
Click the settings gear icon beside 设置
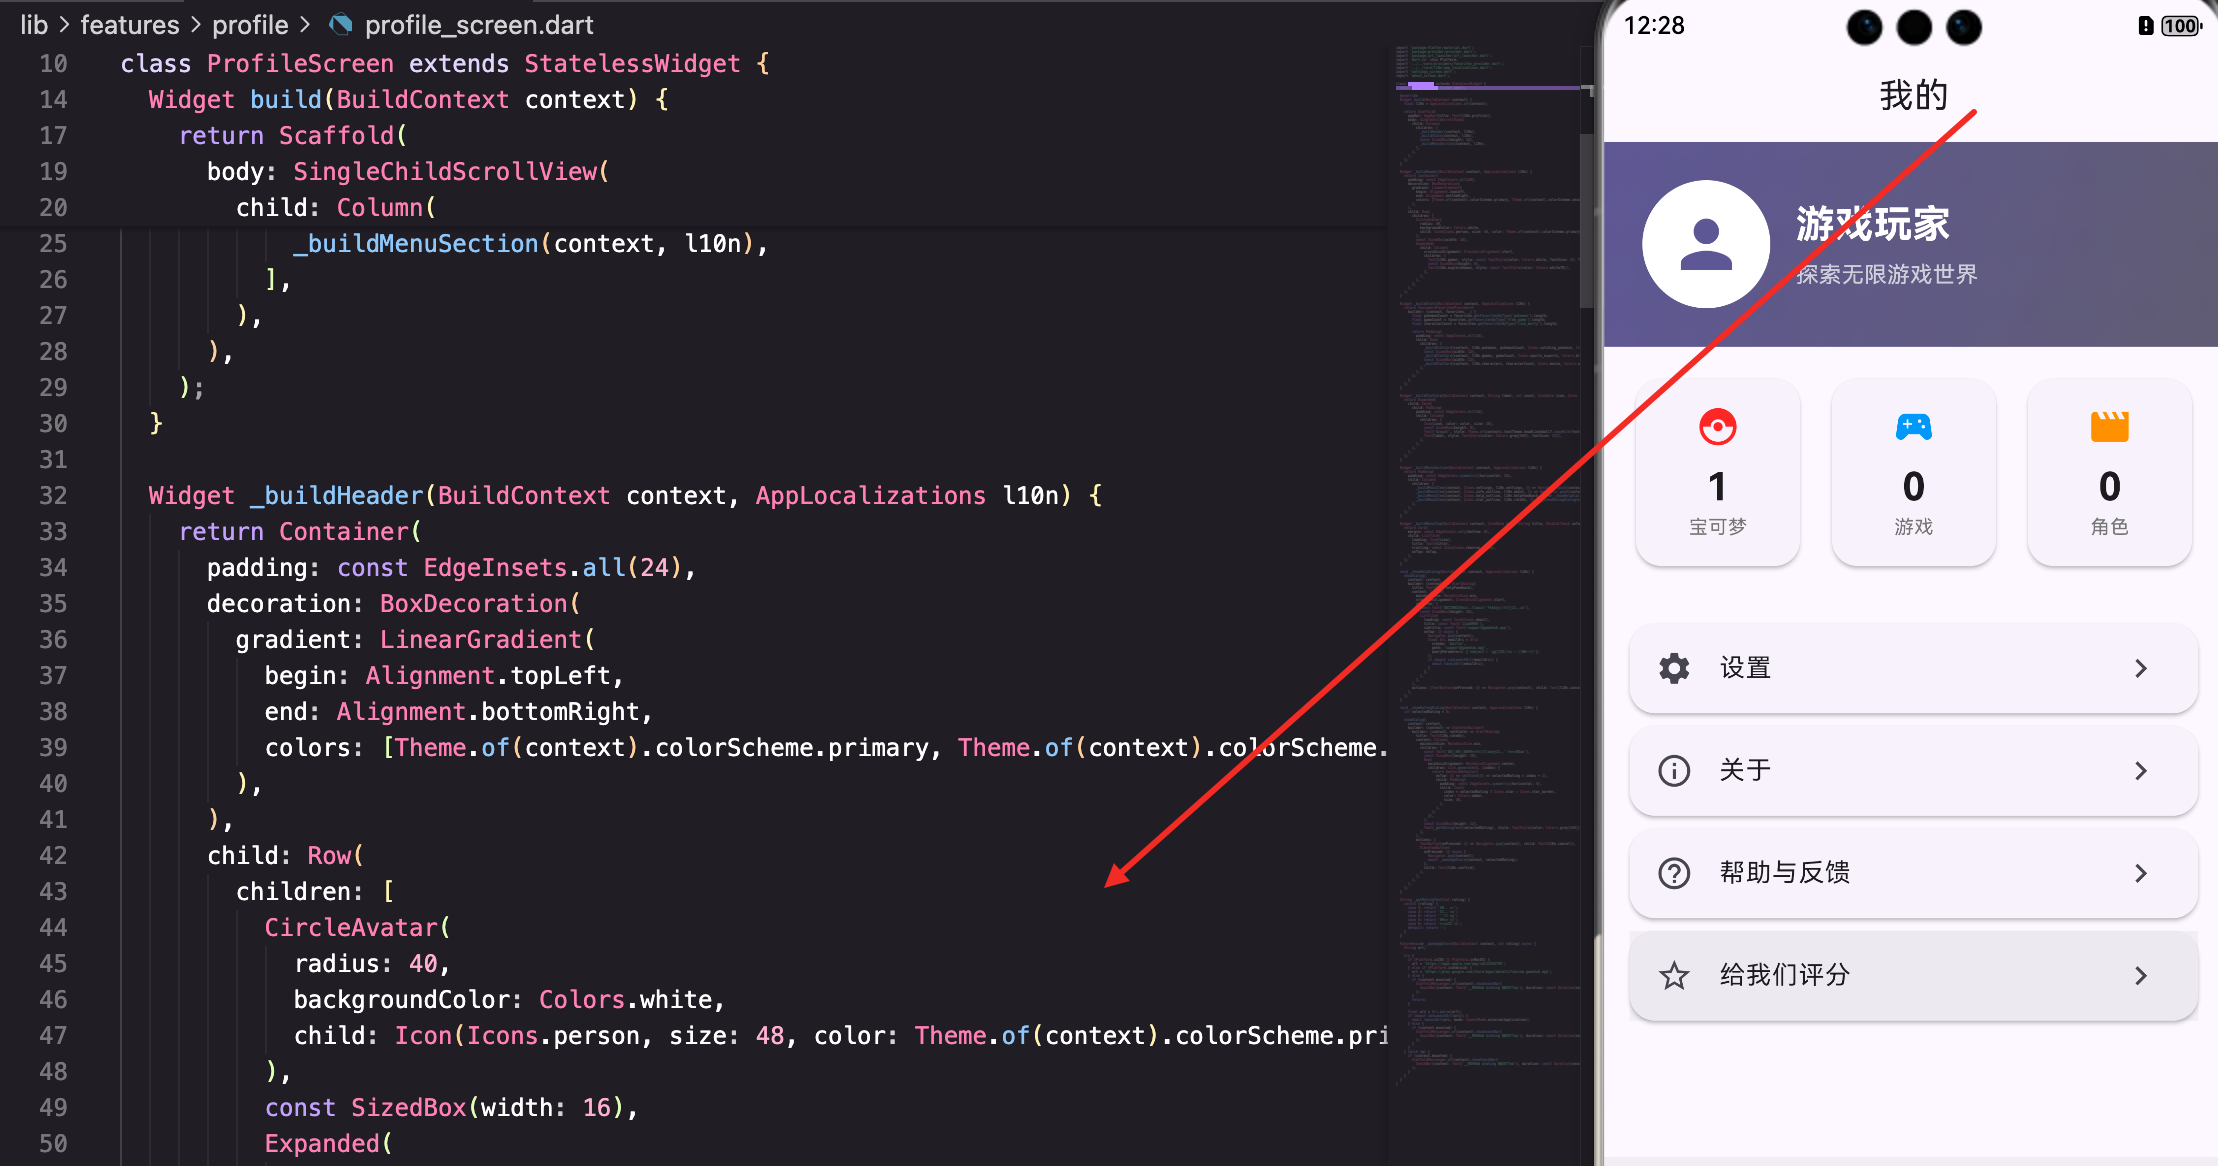coord(1674,668)
